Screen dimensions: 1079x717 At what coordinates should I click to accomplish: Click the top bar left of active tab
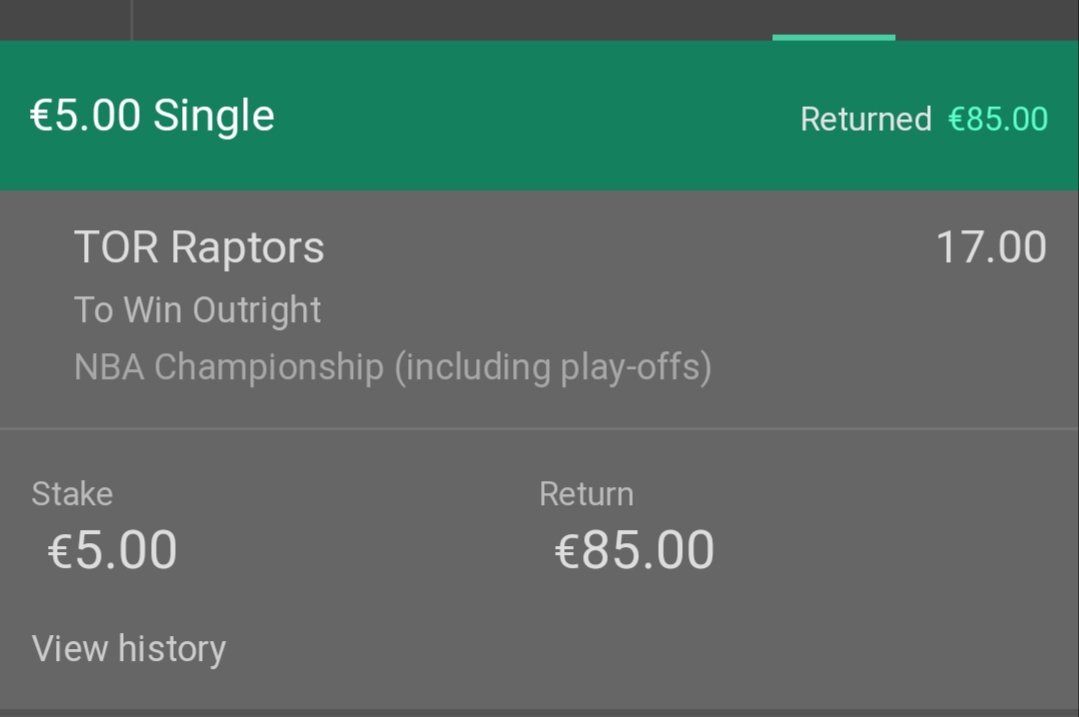click(x=452, y=20)
